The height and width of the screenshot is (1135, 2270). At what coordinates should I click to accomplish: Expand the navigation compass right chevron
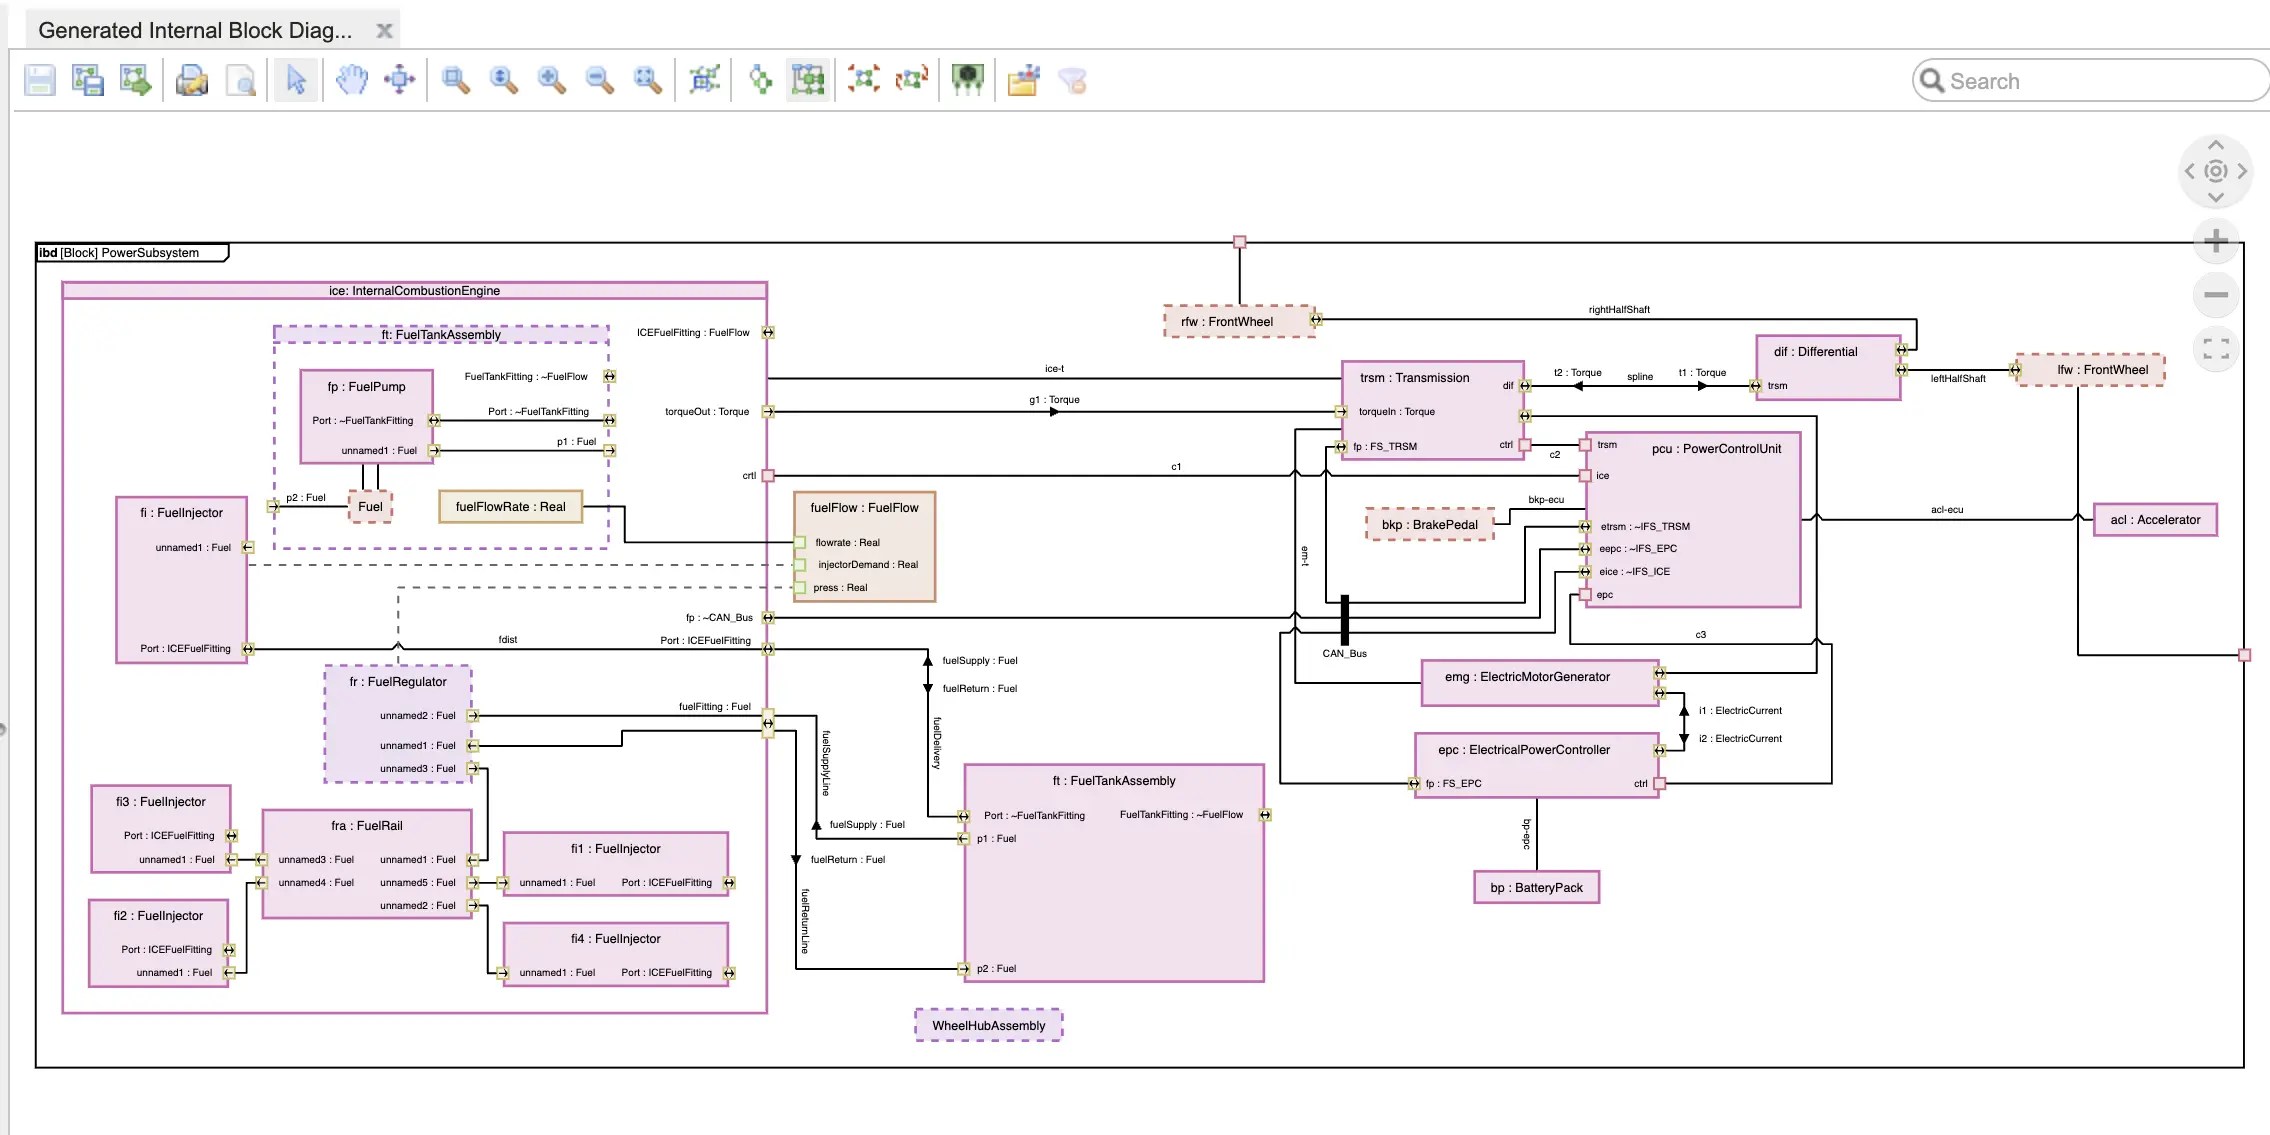coord(2242,172)
